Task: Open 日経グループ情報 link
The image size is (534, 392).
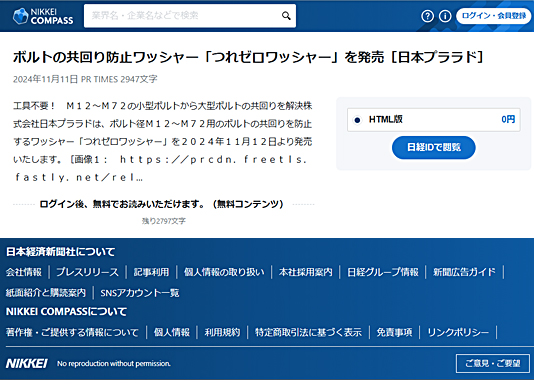Action: tap(383, 272)
